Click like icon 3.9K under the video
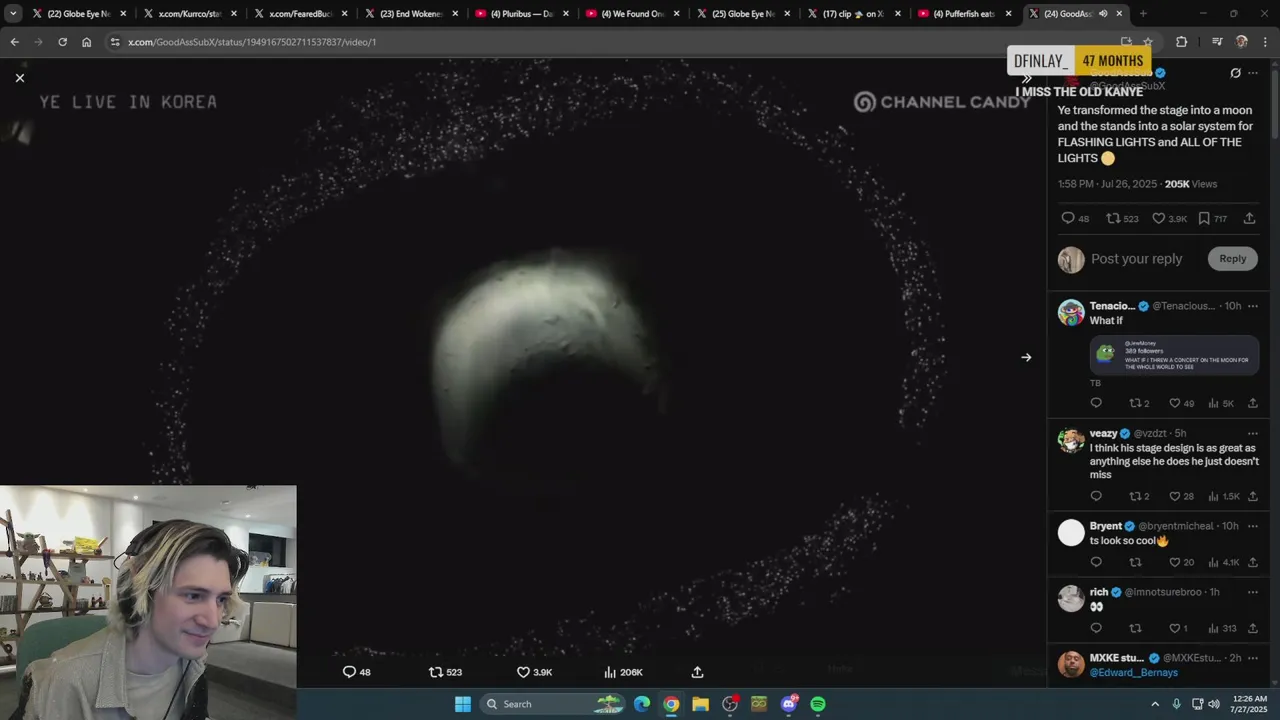This screenshot has height=720, width=1280. tap(534, 672)
